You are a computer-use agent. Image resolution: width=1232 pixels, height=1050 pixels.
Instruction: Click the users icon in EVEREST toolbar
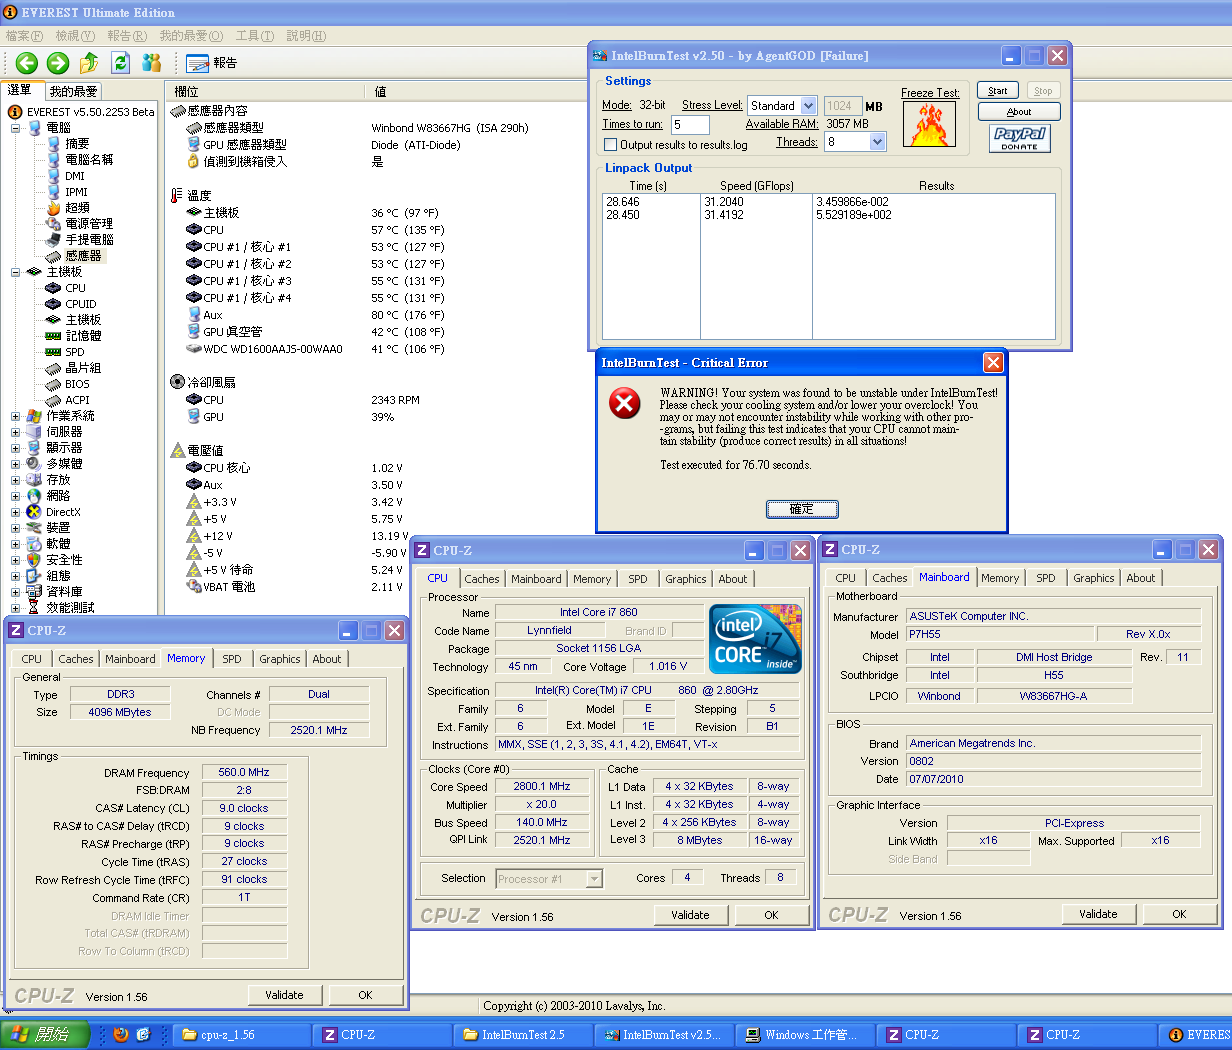151,63
